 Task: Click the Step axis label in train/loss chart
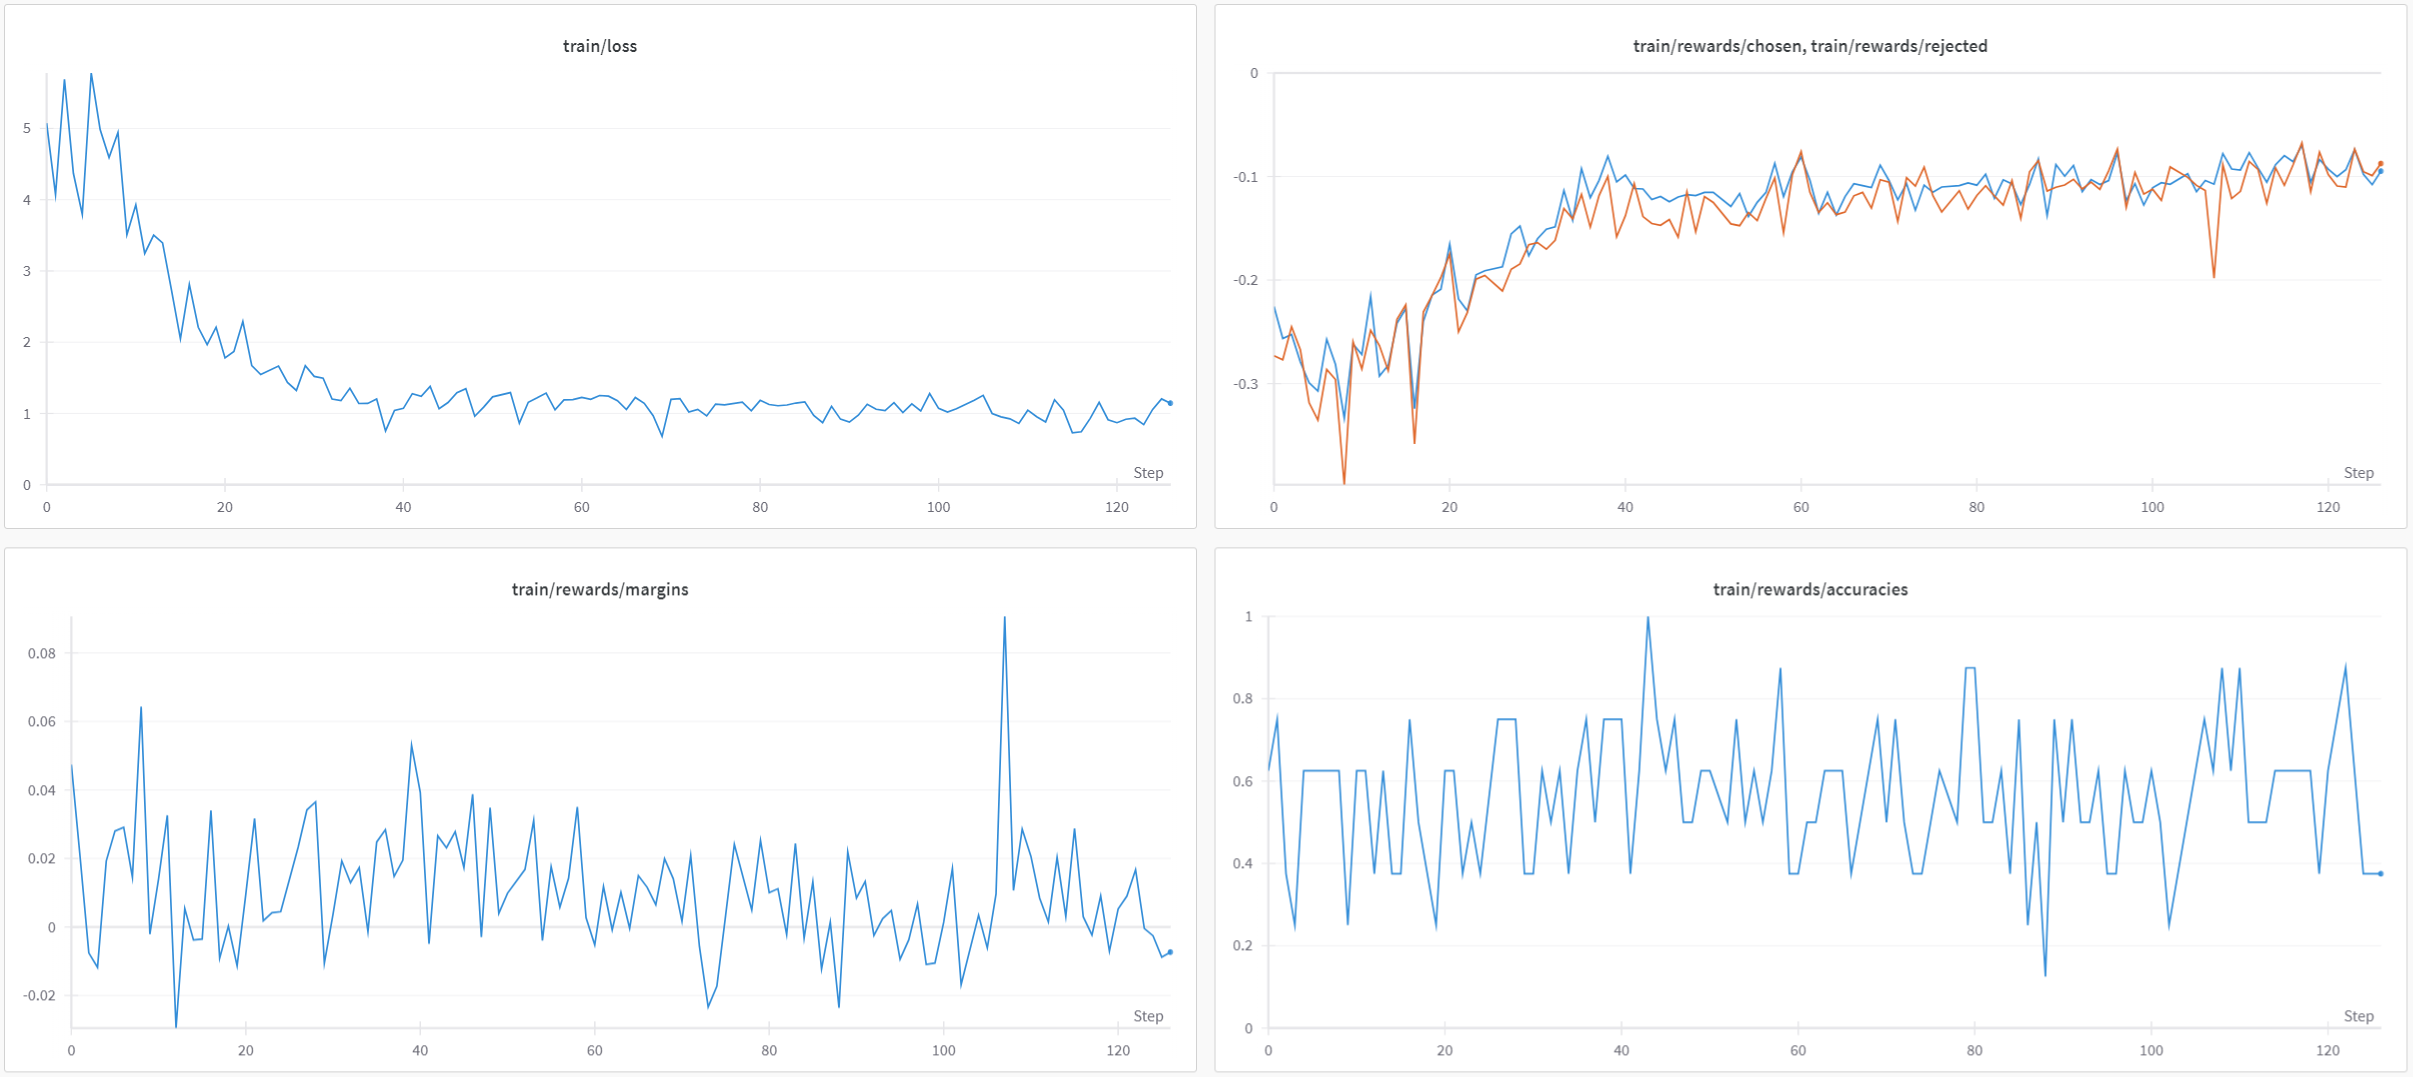pyautogui.click(x=1148, y=473)
